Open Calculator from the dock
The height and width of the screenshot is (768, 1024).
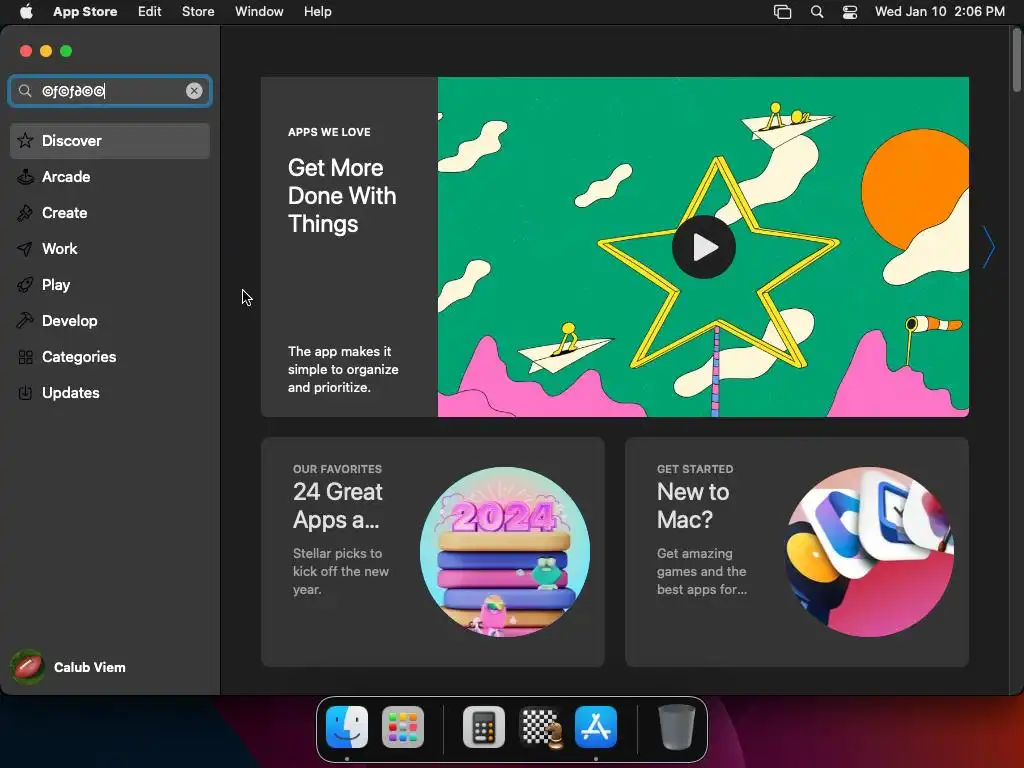[484, 727]
